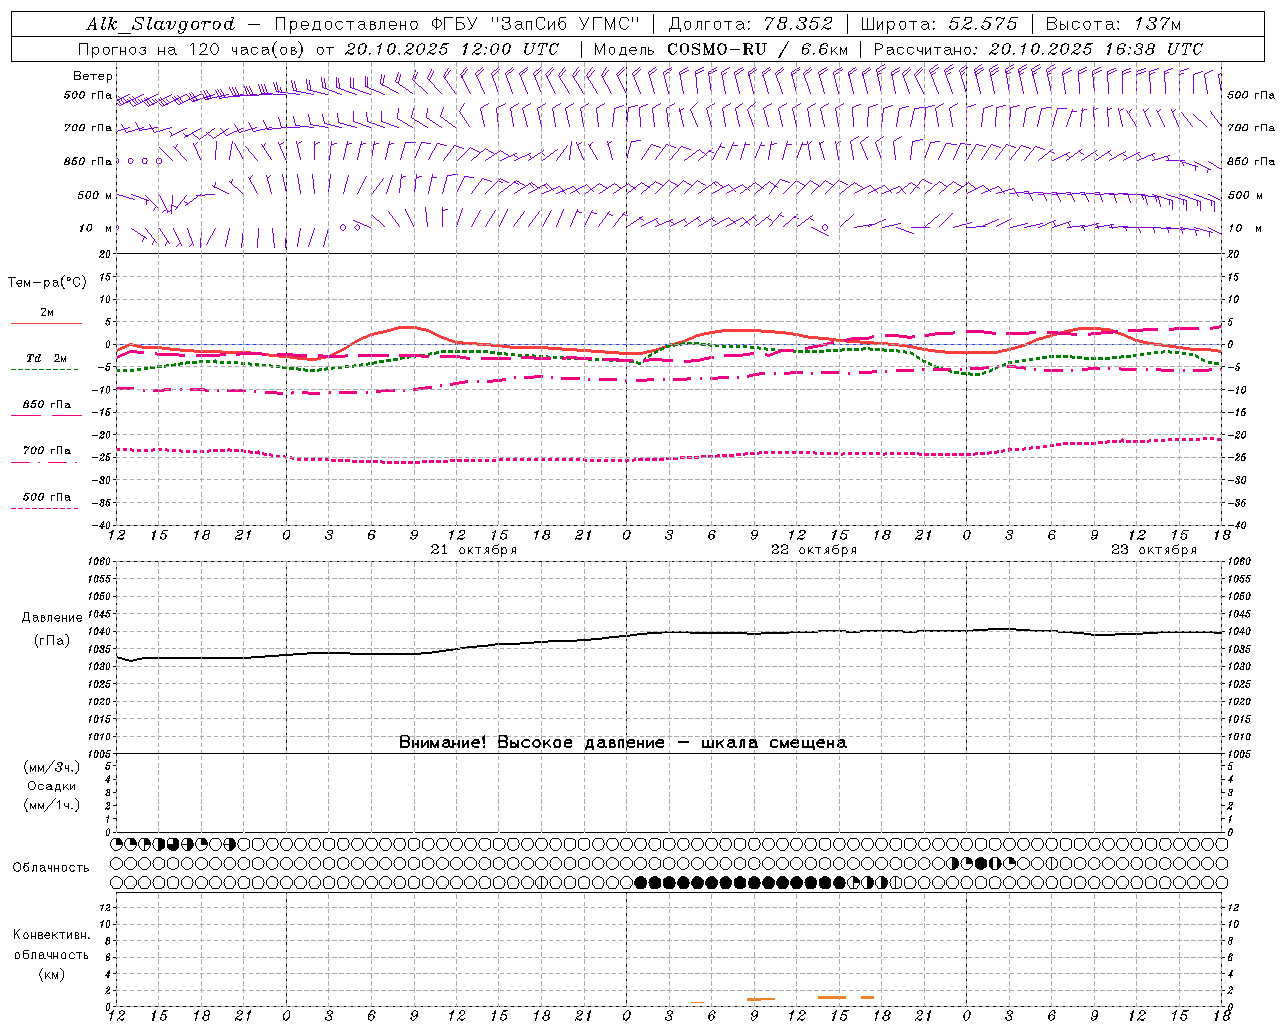Click the (гПа) pressure unit label
Screen dimensions: 1280x1024
pos(52,641)
